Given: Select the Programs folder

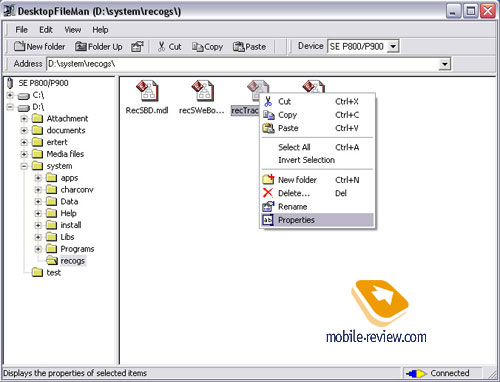Looking at the screenshot, I should click(77, 249).
